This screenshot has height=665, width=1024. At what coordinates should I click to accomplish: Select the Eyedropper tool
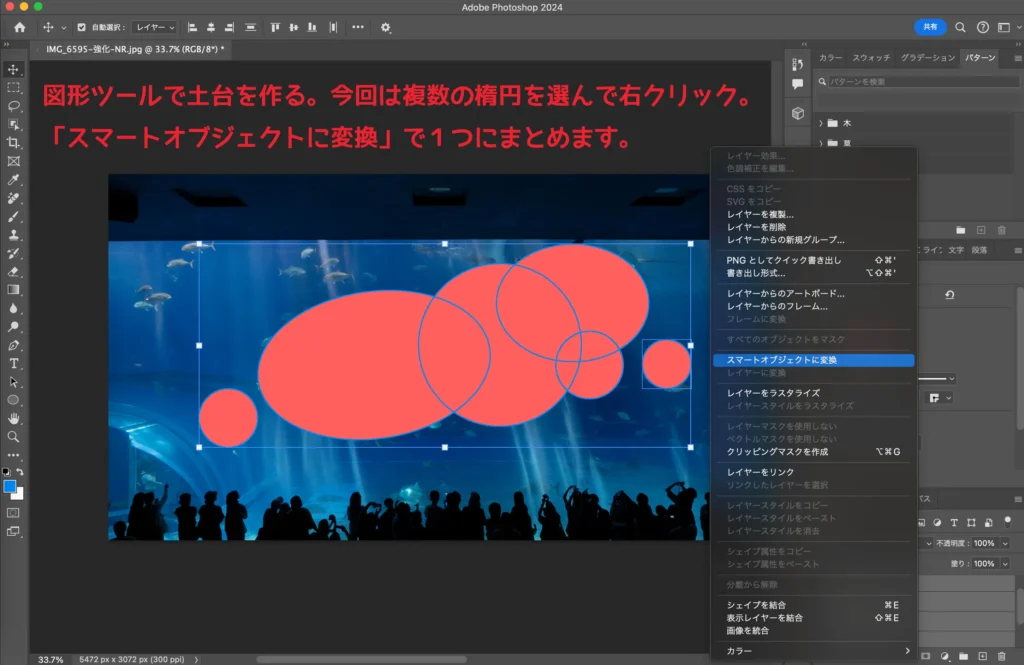coord(14,180)
